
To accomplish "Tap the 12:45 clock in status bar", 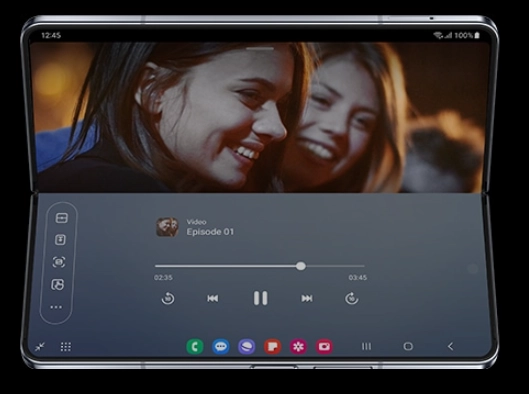I will coord(51,35).
